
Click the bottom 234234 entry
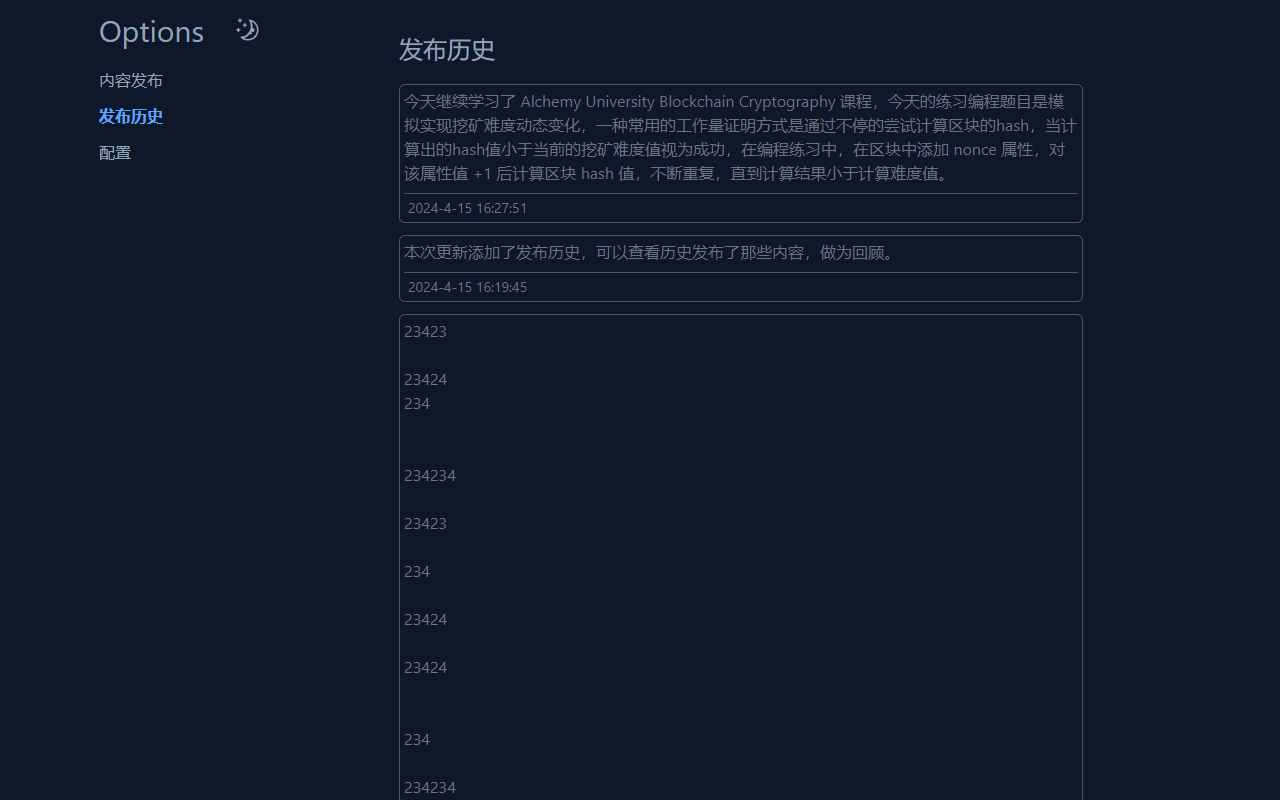coord(430,787)
